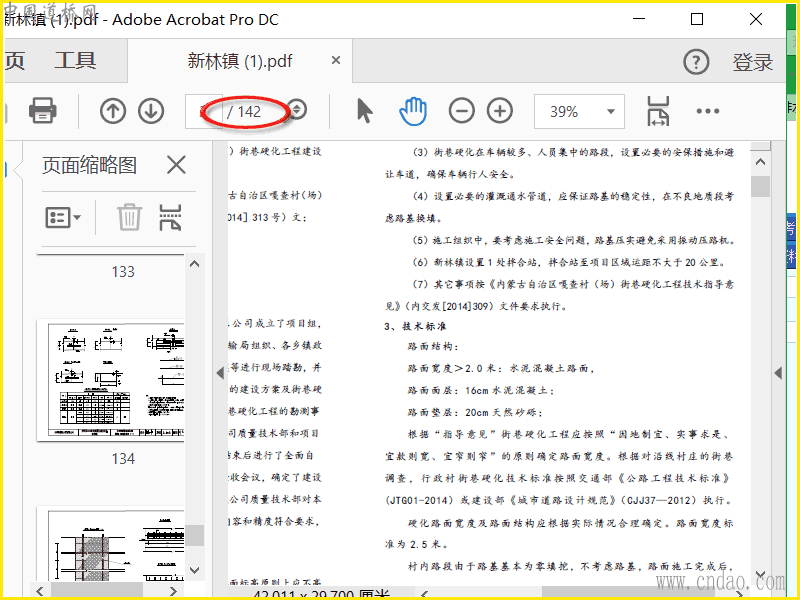Screen dimensions: 800x600
Task: Click the line 路面面层: 16cm 水泥混凝土
Action: (x=481, y=390)
